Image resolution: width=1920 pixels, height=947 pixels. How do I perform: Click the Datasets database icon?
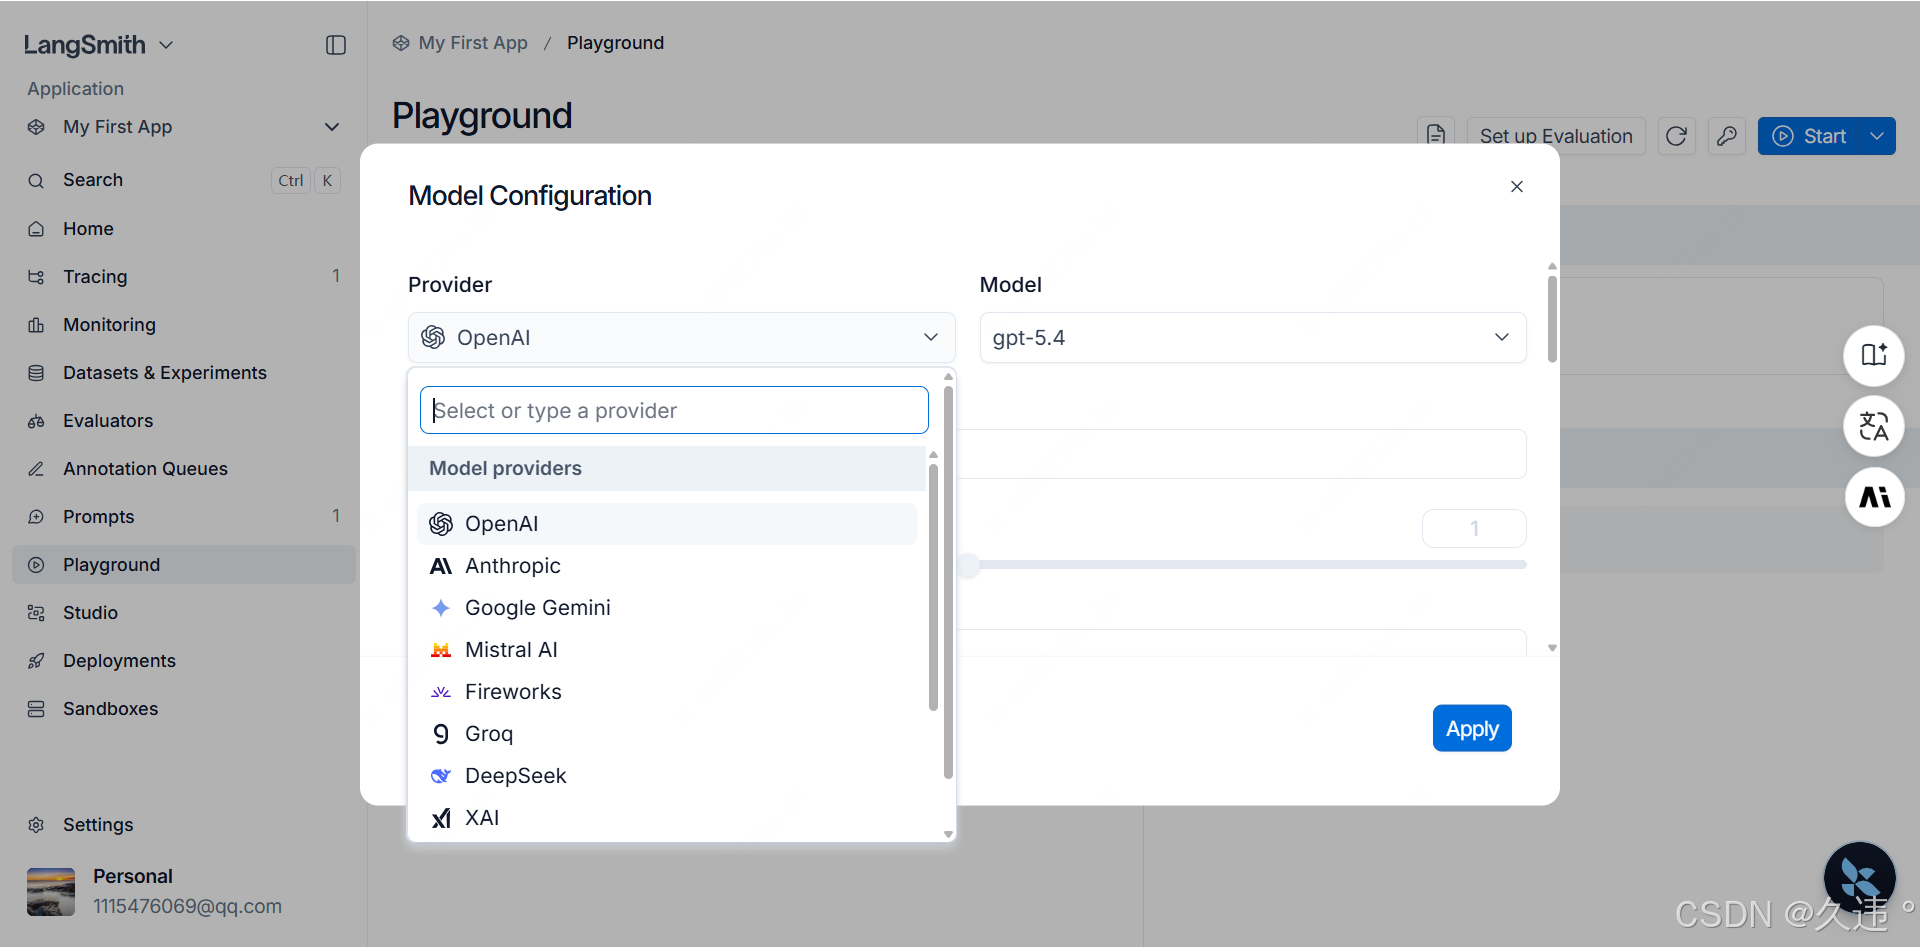36,373
